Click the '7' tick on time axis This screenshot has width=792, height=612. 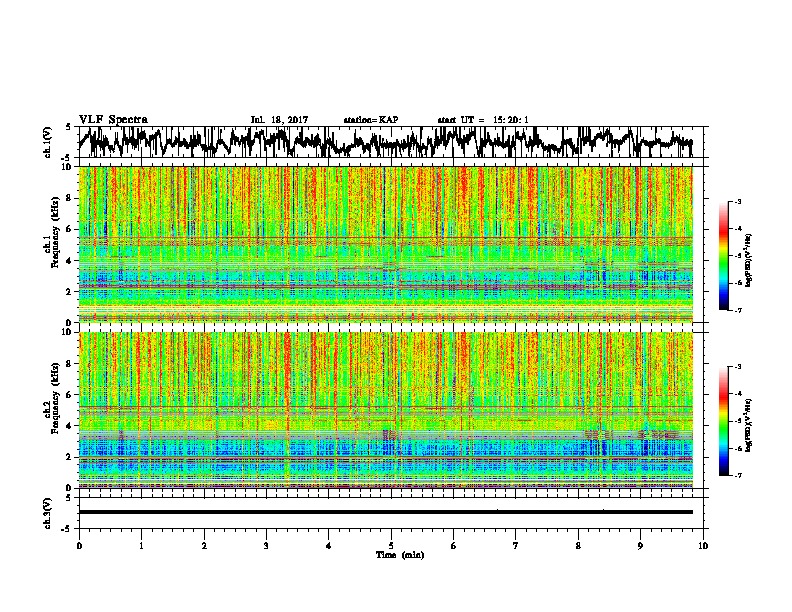point(516,546)
